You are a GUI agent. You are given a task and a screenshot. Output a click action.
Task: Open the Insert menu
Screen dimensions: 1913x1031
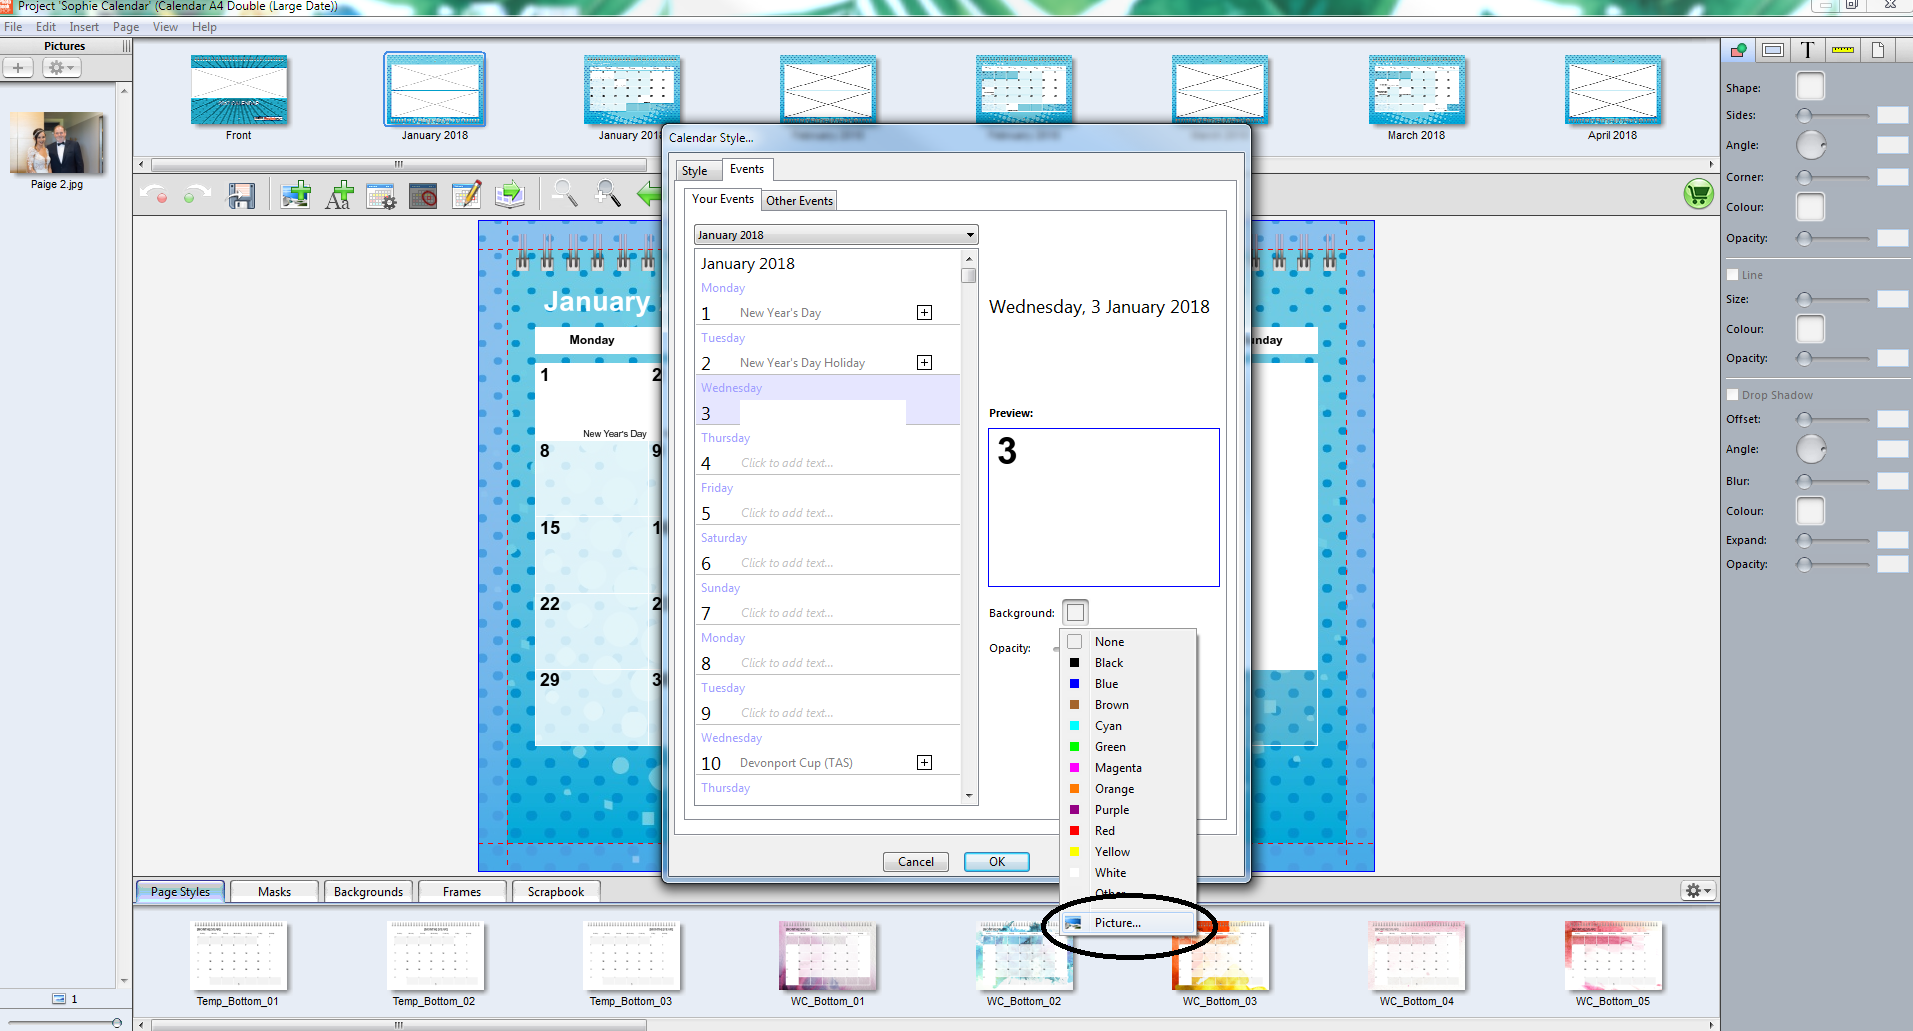[84, 27]
